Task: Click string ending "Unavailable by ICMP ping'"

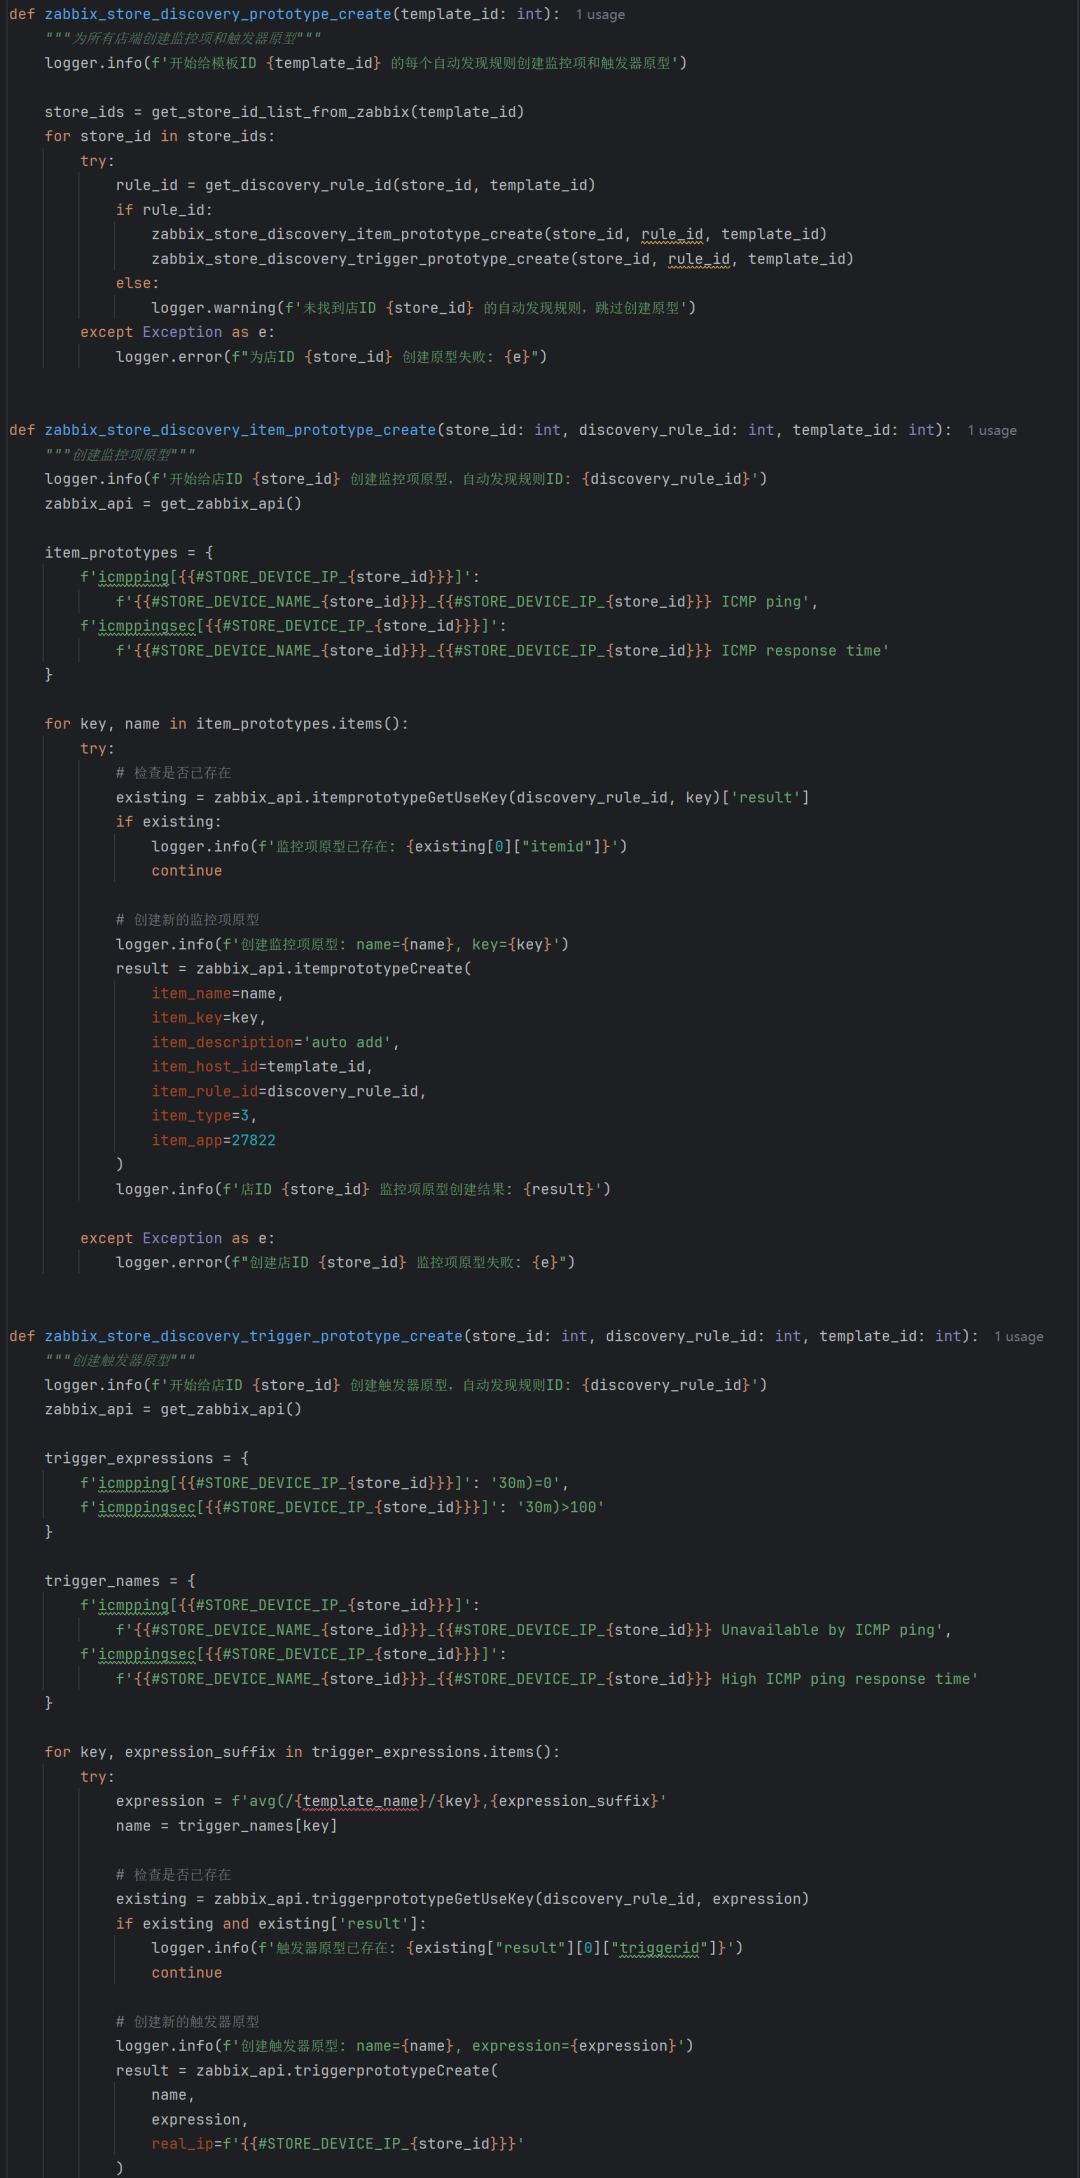Action: (529, 1631)
